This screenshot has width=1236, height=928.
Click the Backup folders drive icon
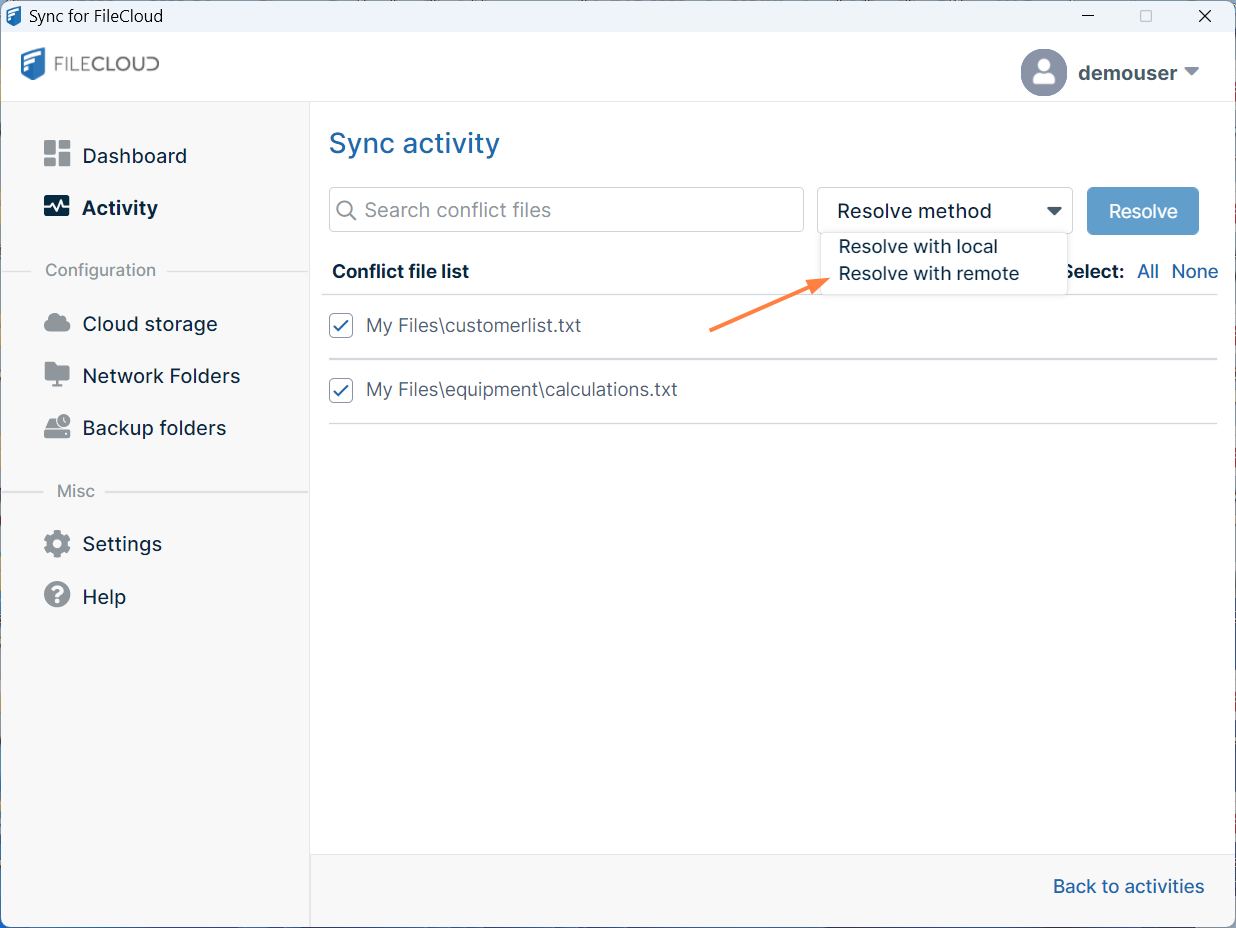pyautogui.click(x=57, y=427)
